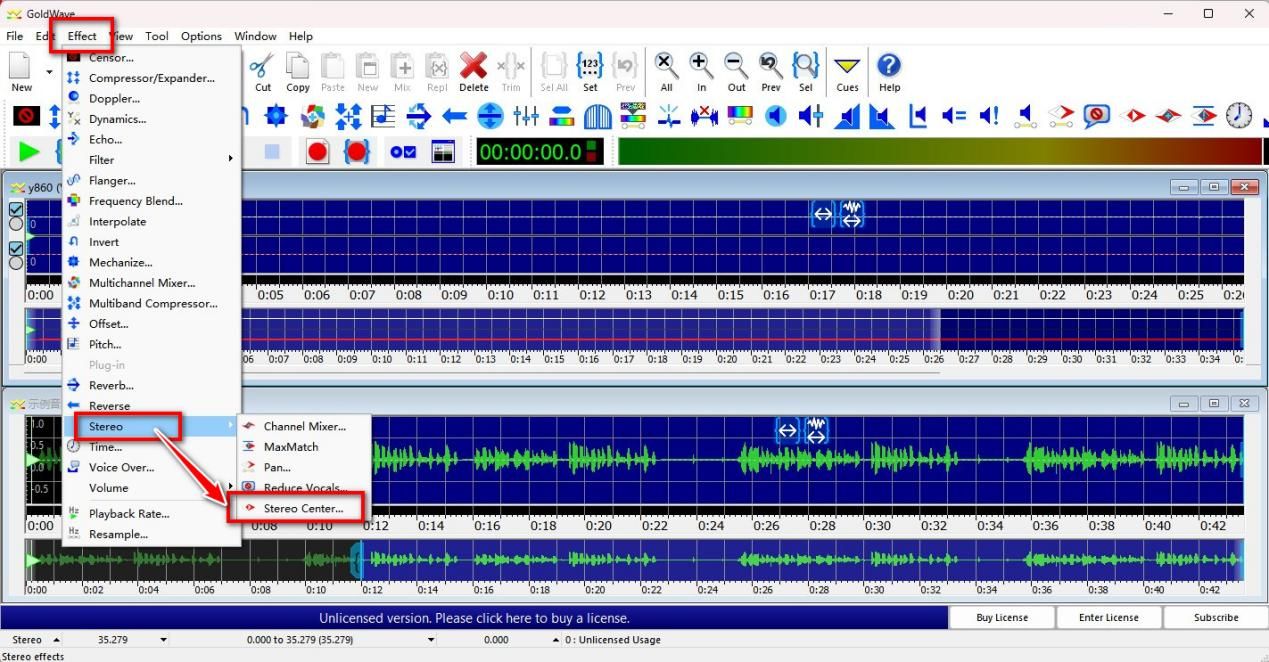Toggle the upper channel checkbox in y860 window
Screen dimensions: 1269x662
click(16, 210)
